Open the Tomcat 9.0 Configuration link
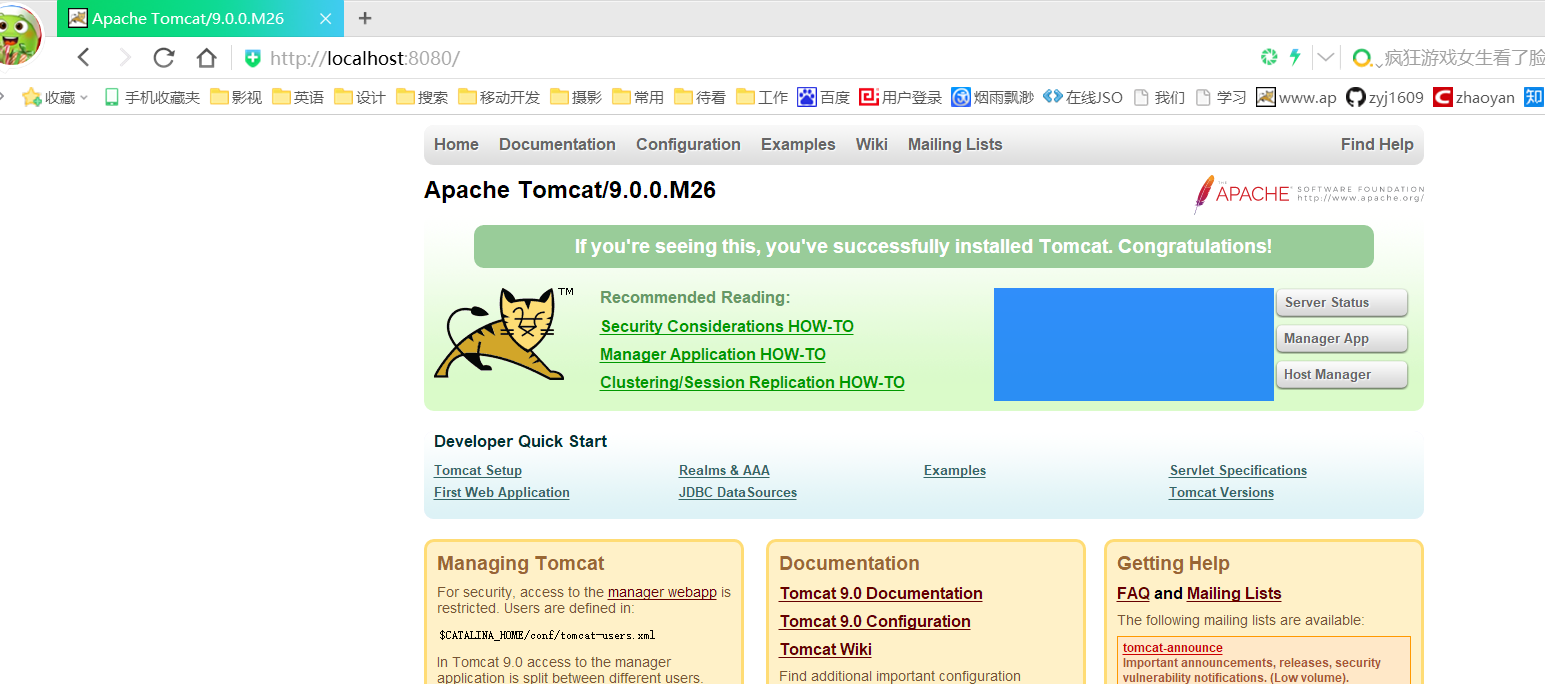The image size is (1545, 684). tap(875, 621)
